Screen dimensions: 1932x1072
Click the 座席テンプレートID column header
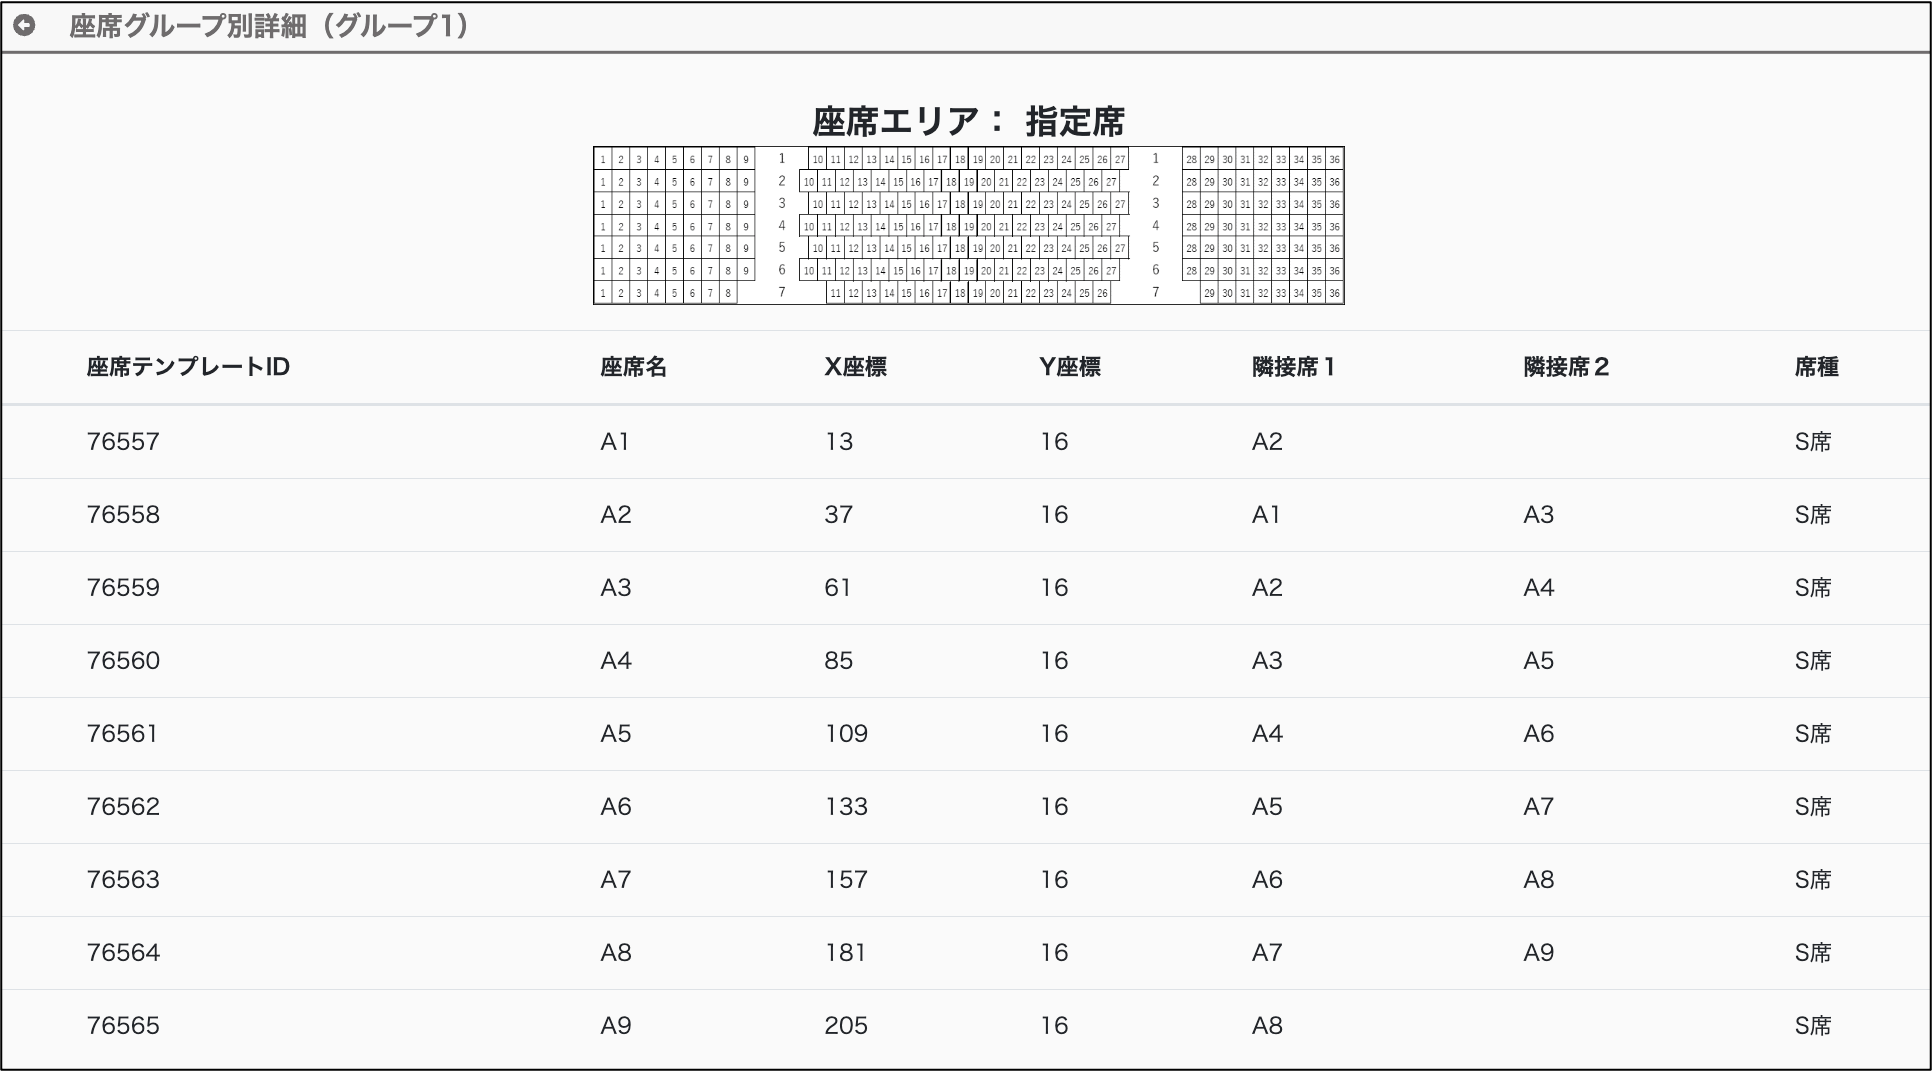point(188,367)
